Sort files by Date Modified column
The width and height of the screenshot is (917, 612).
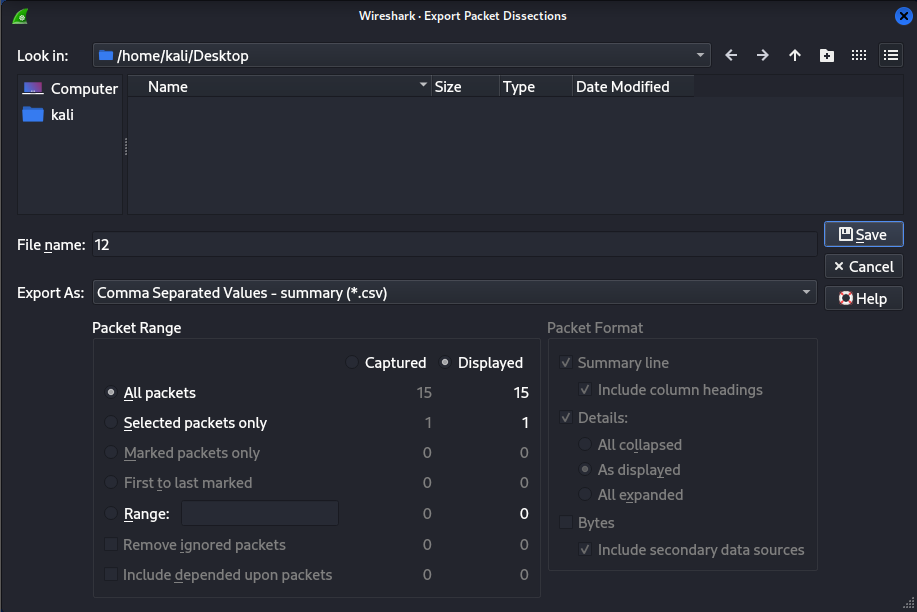[633, 87]
